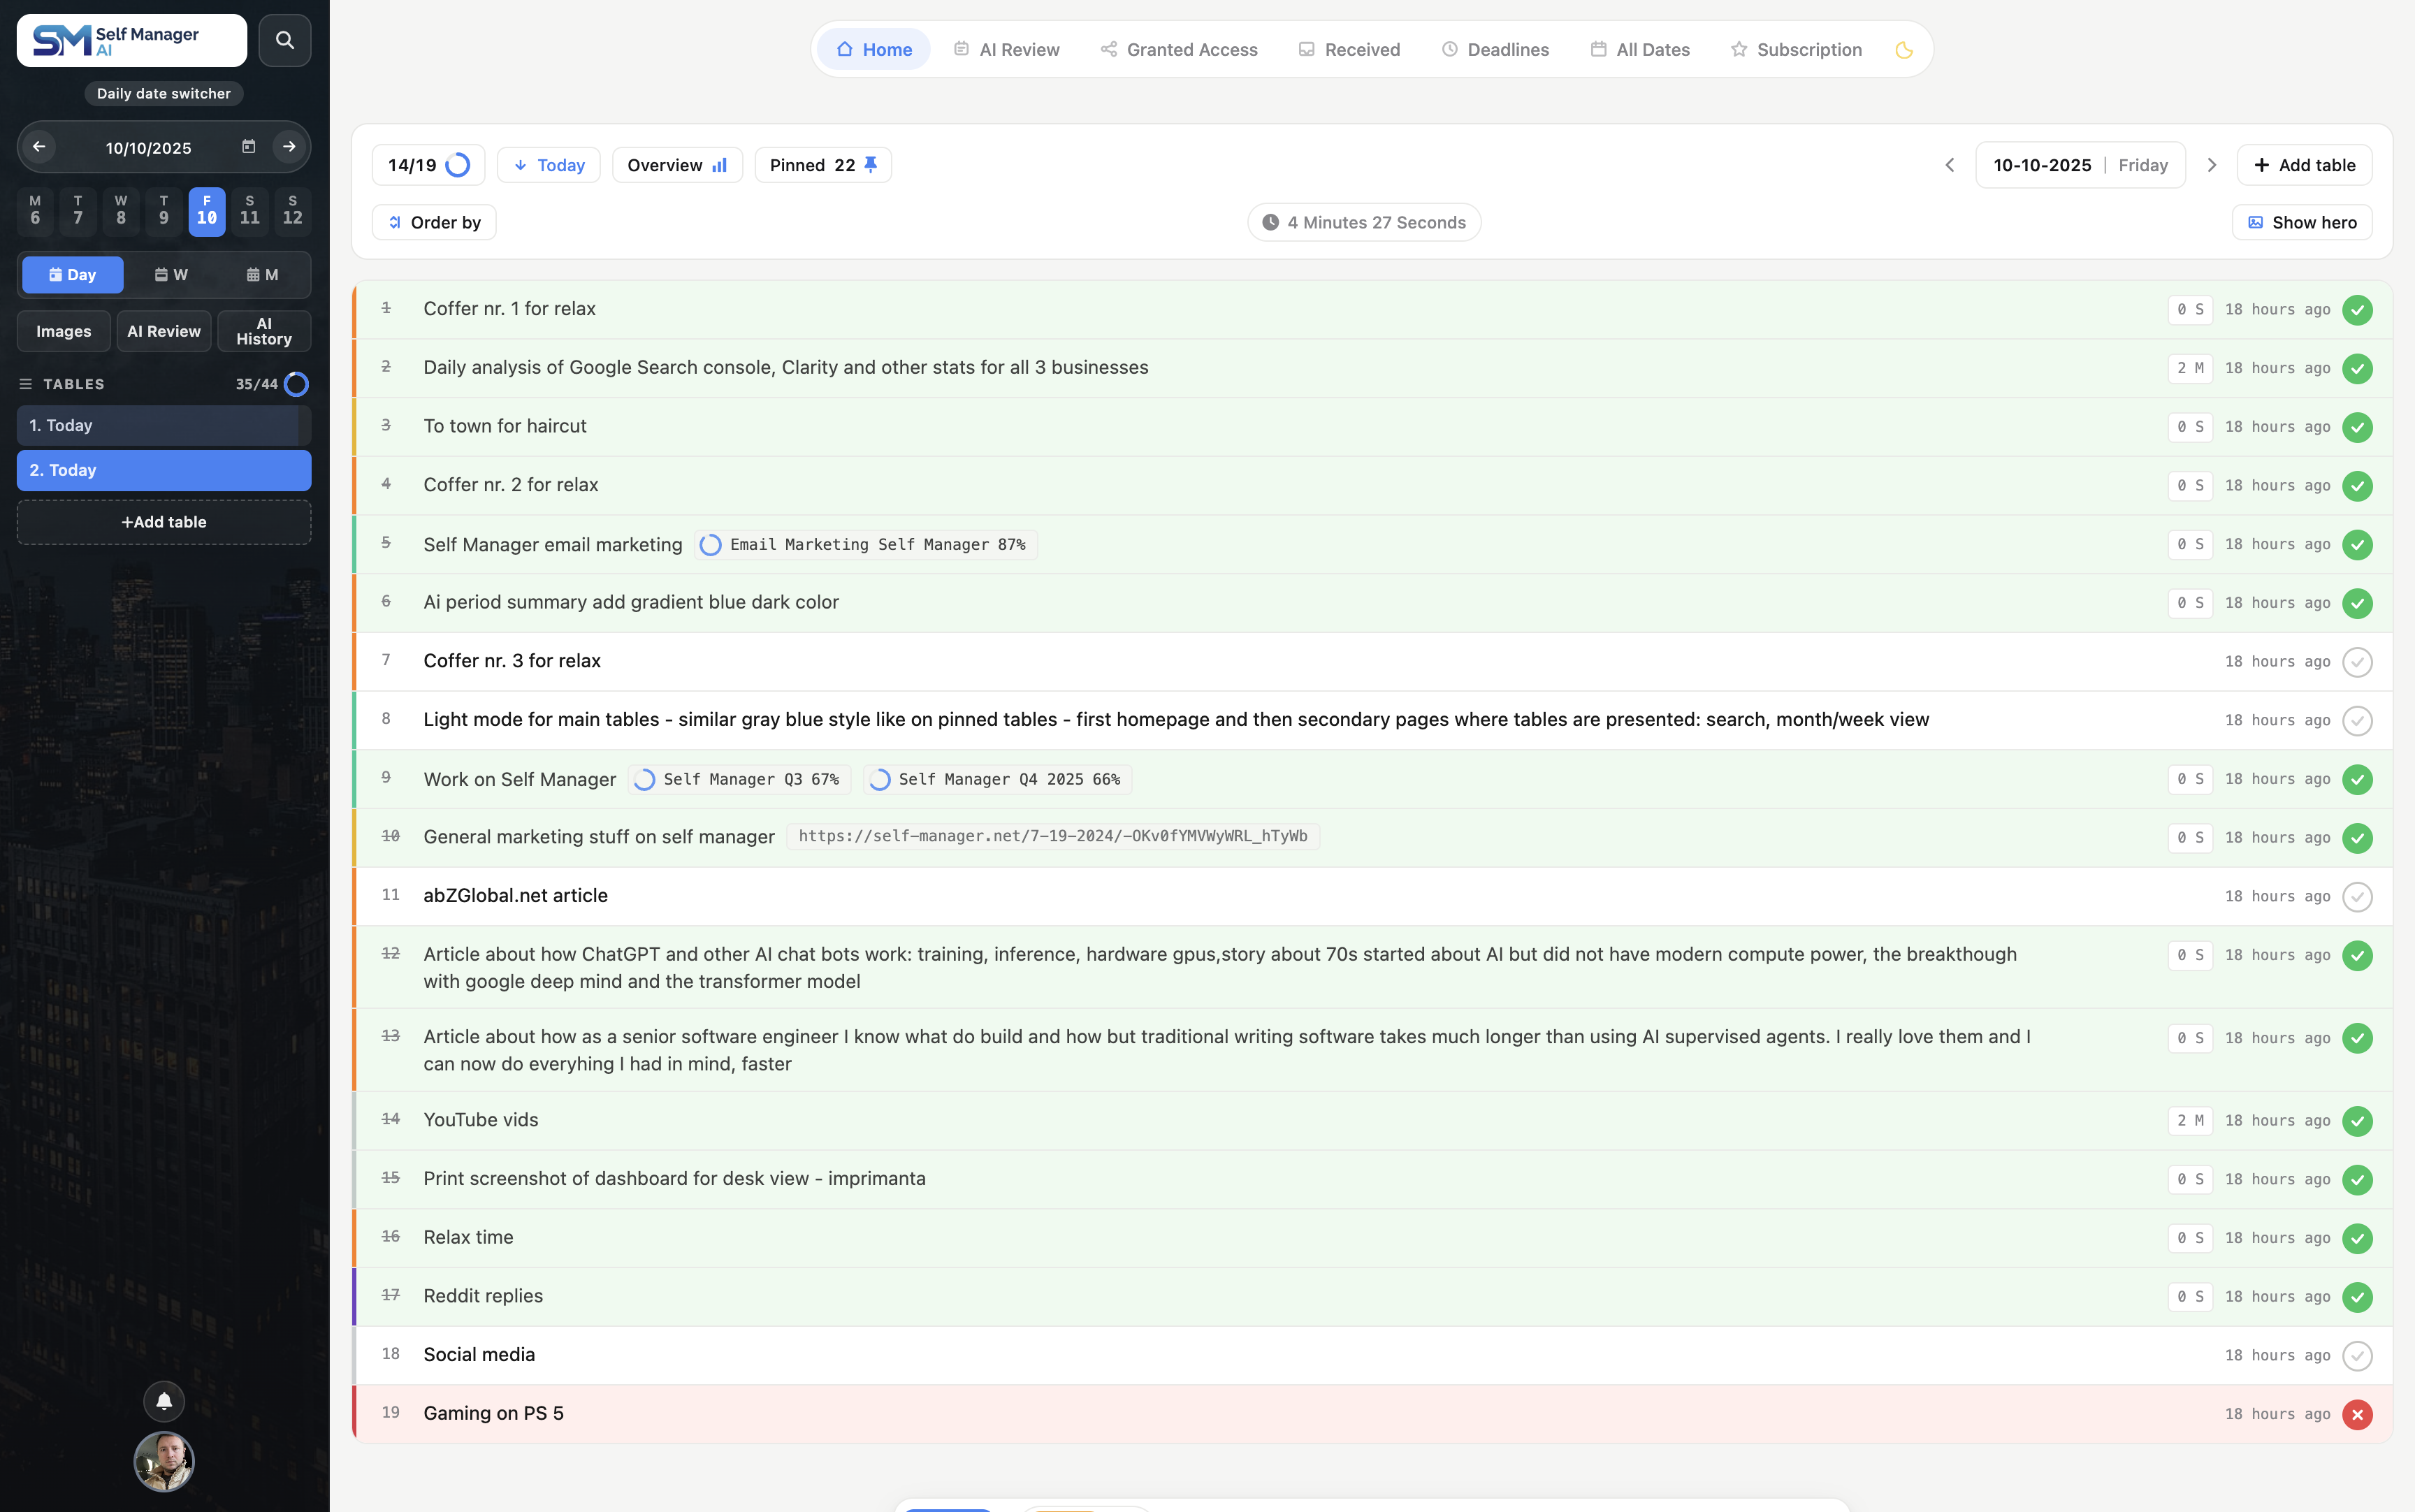Go to next day with sidebar right arrow
This screenshot has width=2415, height=1512.
pyautogui.click(x=289, y=147)
